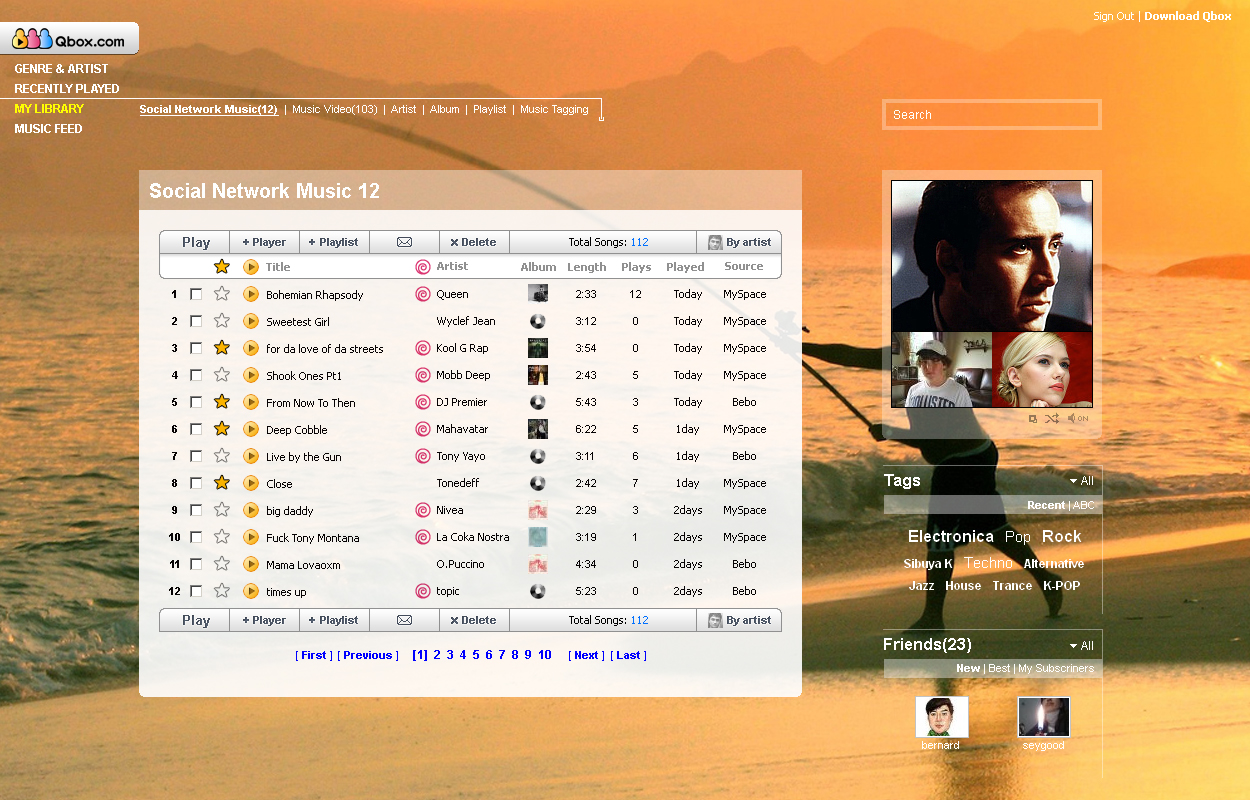Switch to the Artist tab
Viewport: 1250px width, 800px height.
[x=404, y=109]
